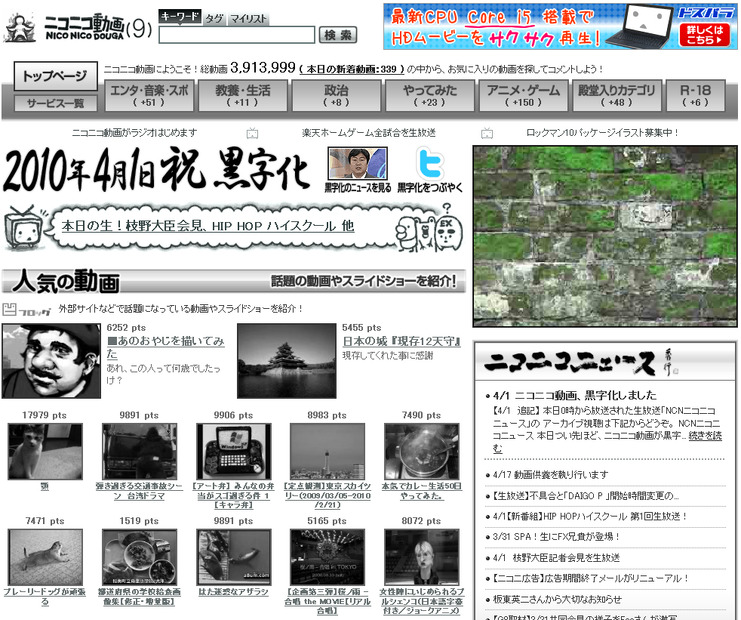Open the 黒字化 news thumbnail
This screenshot has height=620, width=741.
pyautogui.click(x=358, y=164)
